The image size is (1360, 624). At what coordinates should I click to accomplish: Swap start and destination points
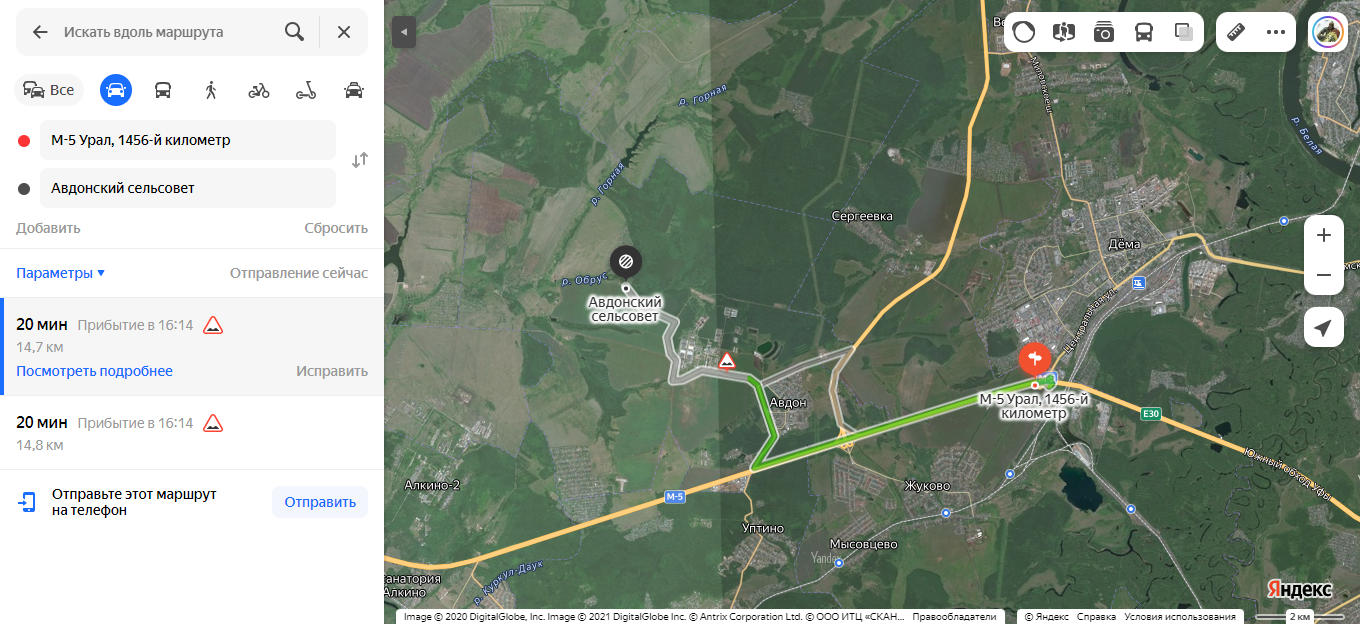(360, 160)
